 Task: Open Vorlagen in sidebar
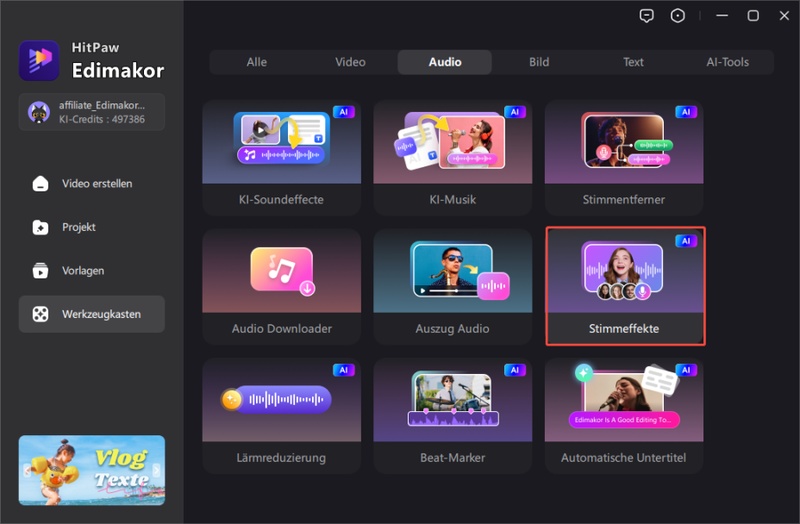[x=92, y=270]
